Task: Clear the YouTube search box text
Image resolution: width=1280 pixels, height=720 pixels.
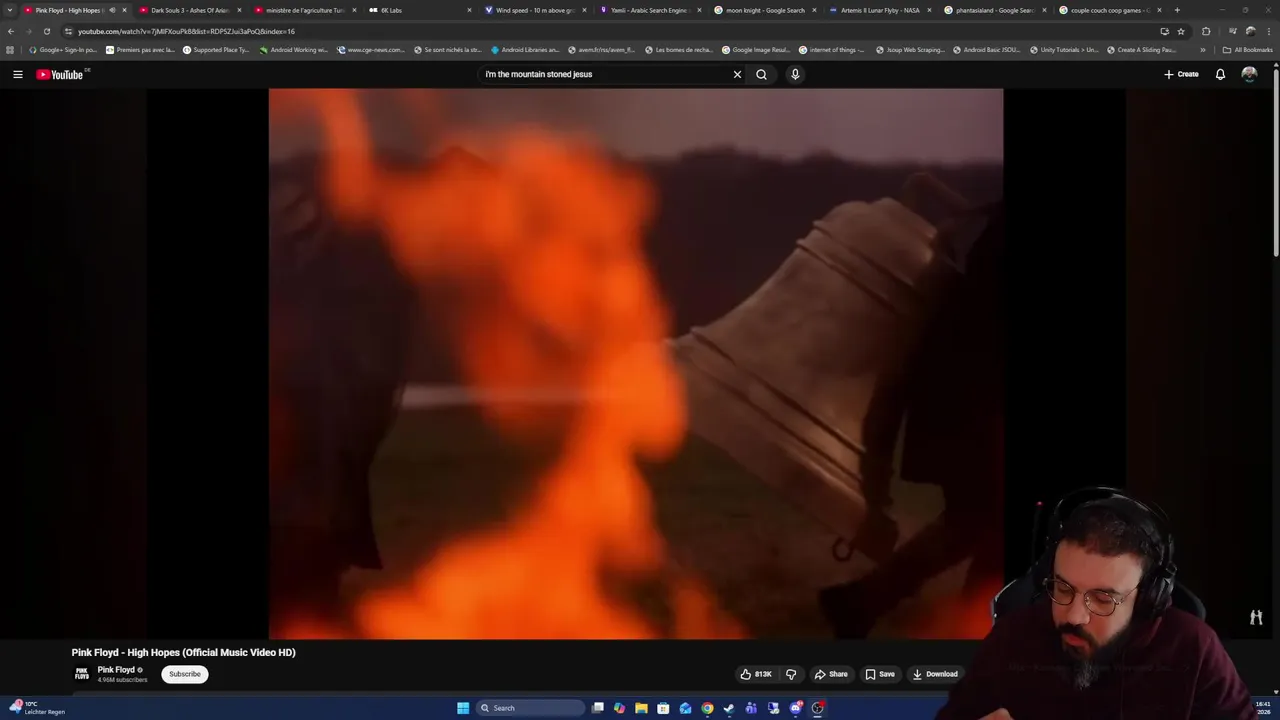Action: (x=737, y=74)
